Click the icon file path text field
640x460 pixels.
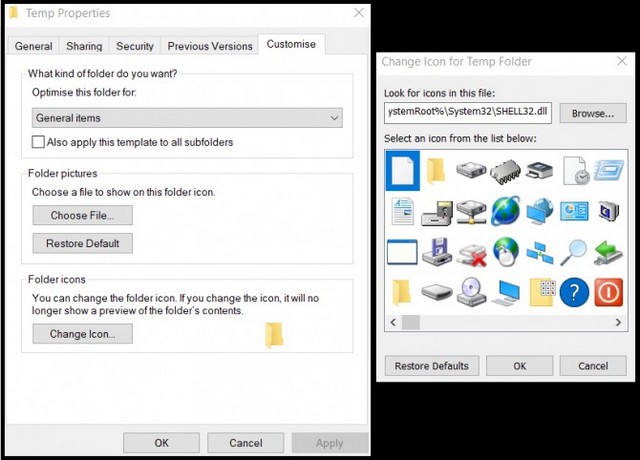pyautogui.click(x=468, y=113)
